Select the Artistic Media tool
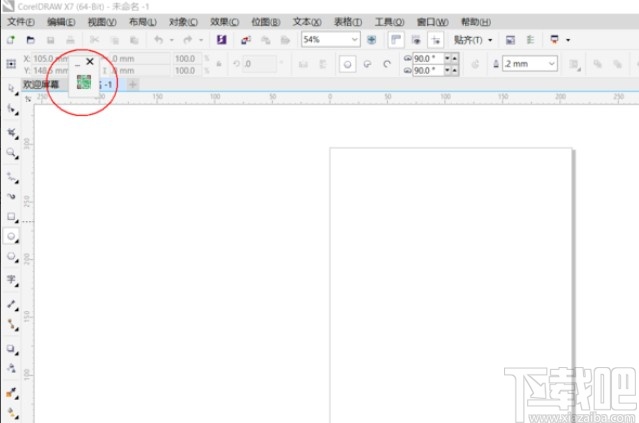 pyautogui.click(x=11, y=196)
